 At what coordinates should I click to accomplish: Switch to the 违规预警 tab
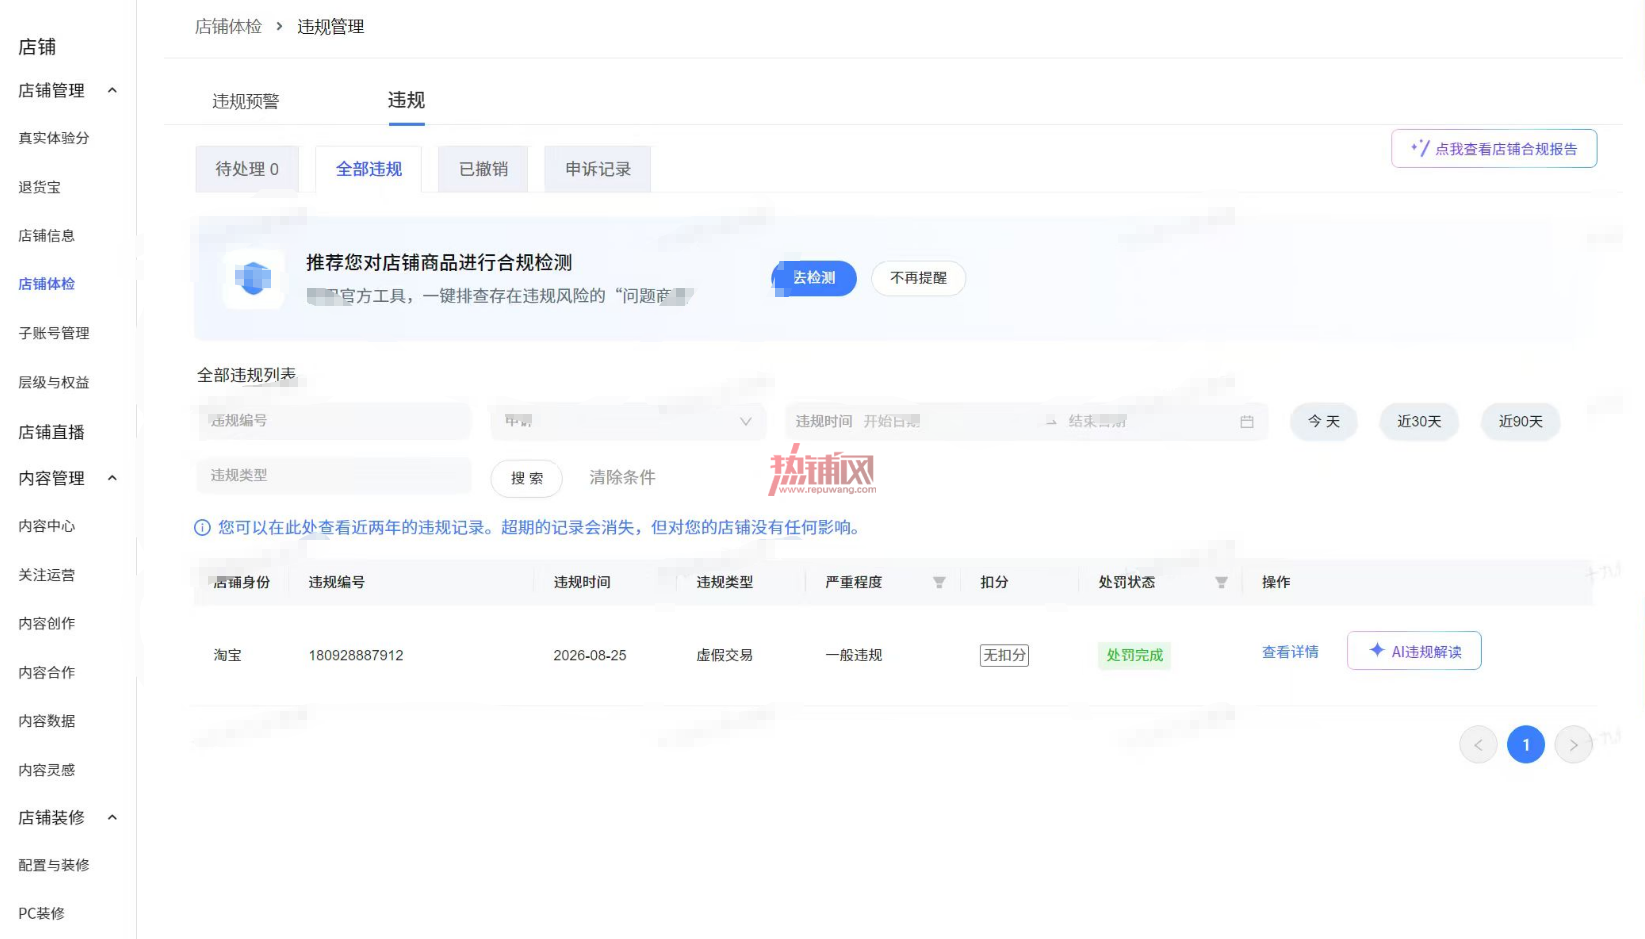pos(245,101)
